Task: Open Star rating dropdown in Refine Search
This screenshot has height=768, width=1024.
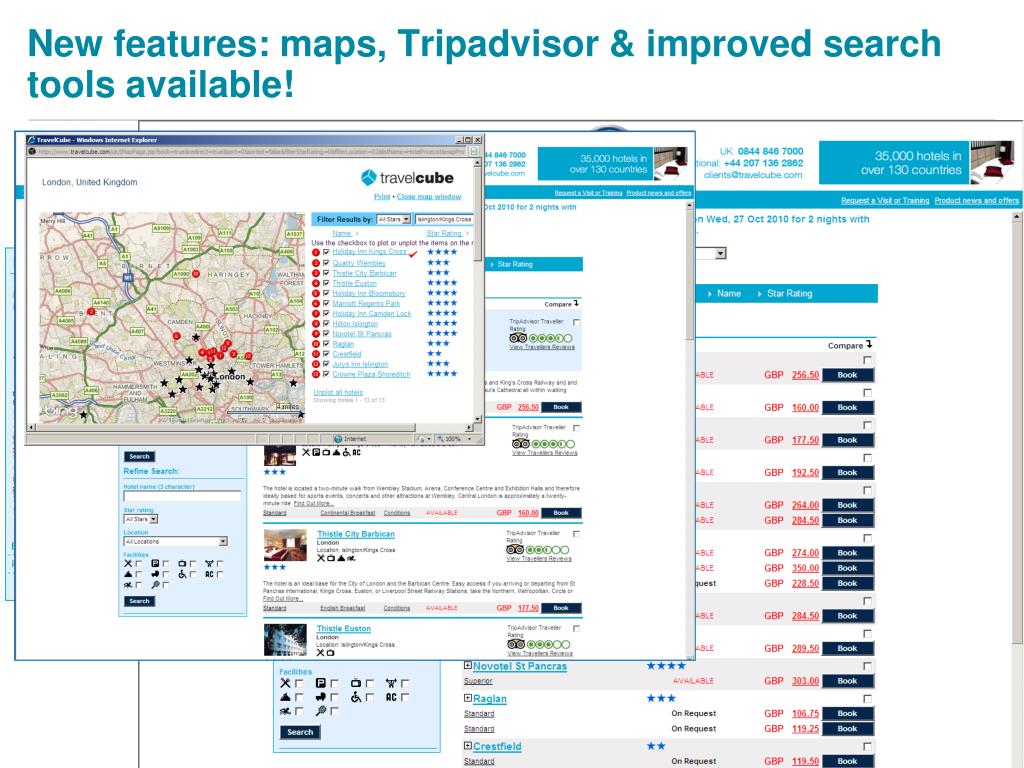Action: pos(140,519)
